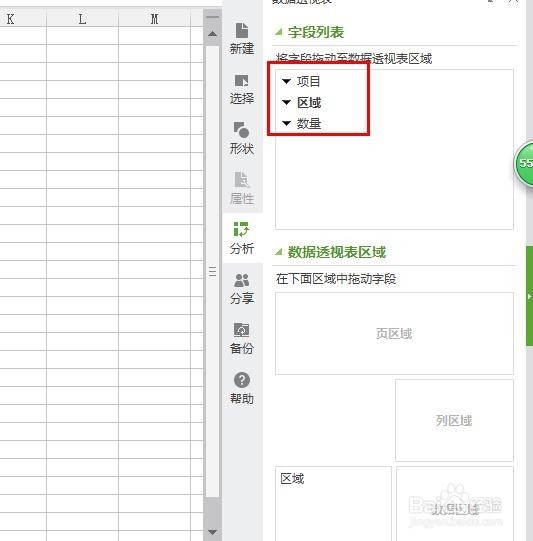Screen dimensions: 533x541
Task: Select column L header
Action: pyautogui.click(x=82, y=19)
